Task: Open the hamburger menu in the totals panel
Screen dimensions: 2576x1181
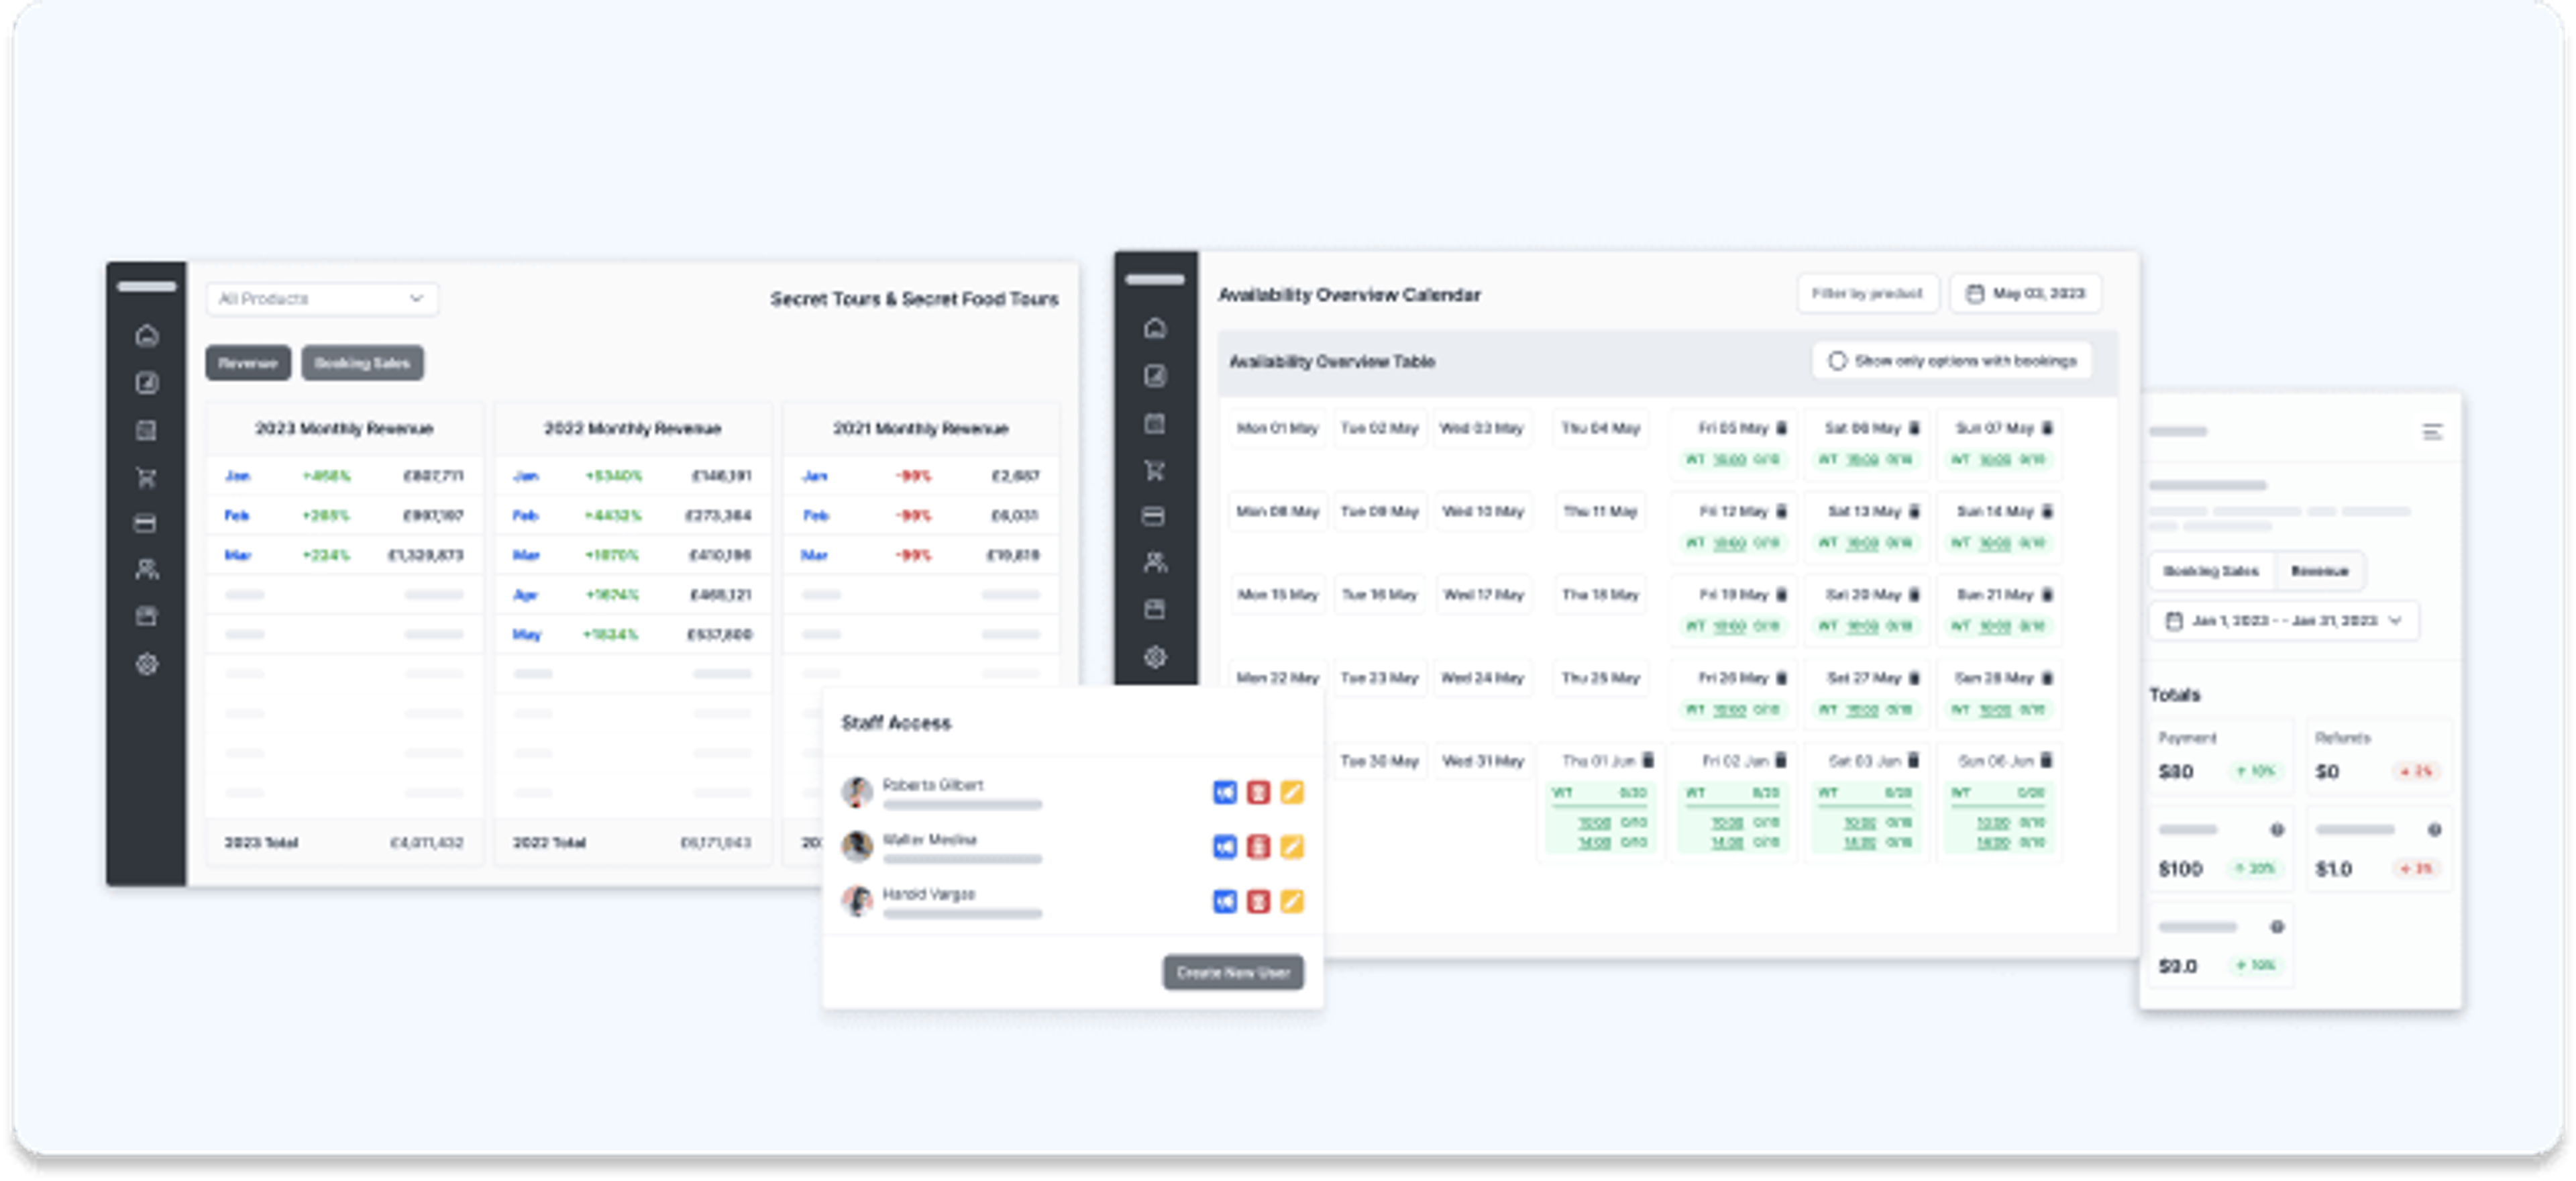Action: (x=2432, y=432)
